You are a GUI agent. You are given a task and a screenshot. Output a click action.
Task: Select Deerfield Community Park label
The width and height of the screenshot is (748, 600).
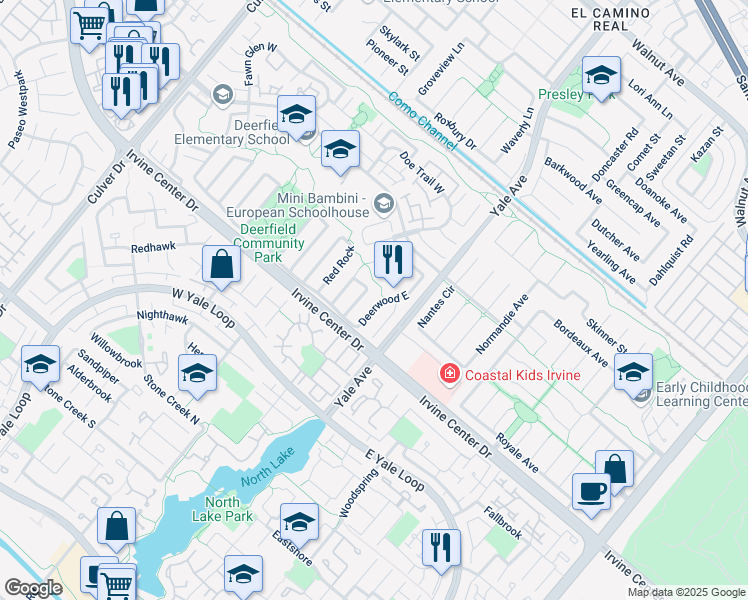[268, 243]
